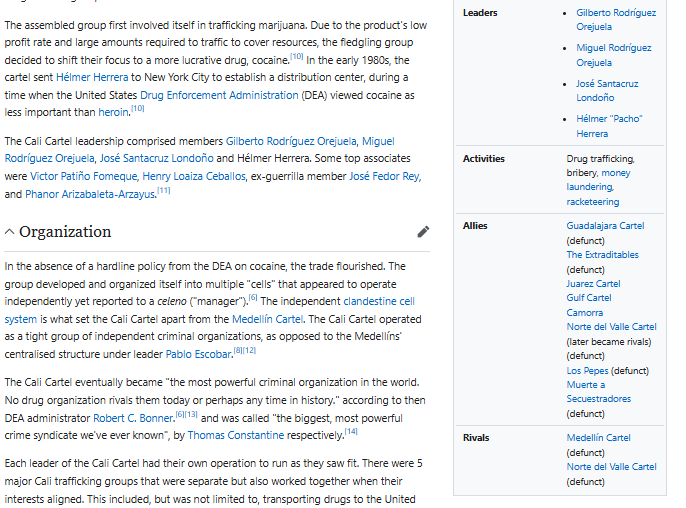Image resolution: width=686 pixels, height=508 pixels.
Task: Open clandestine cell system link
Action: pyautogui.click(x=379, y=301)
